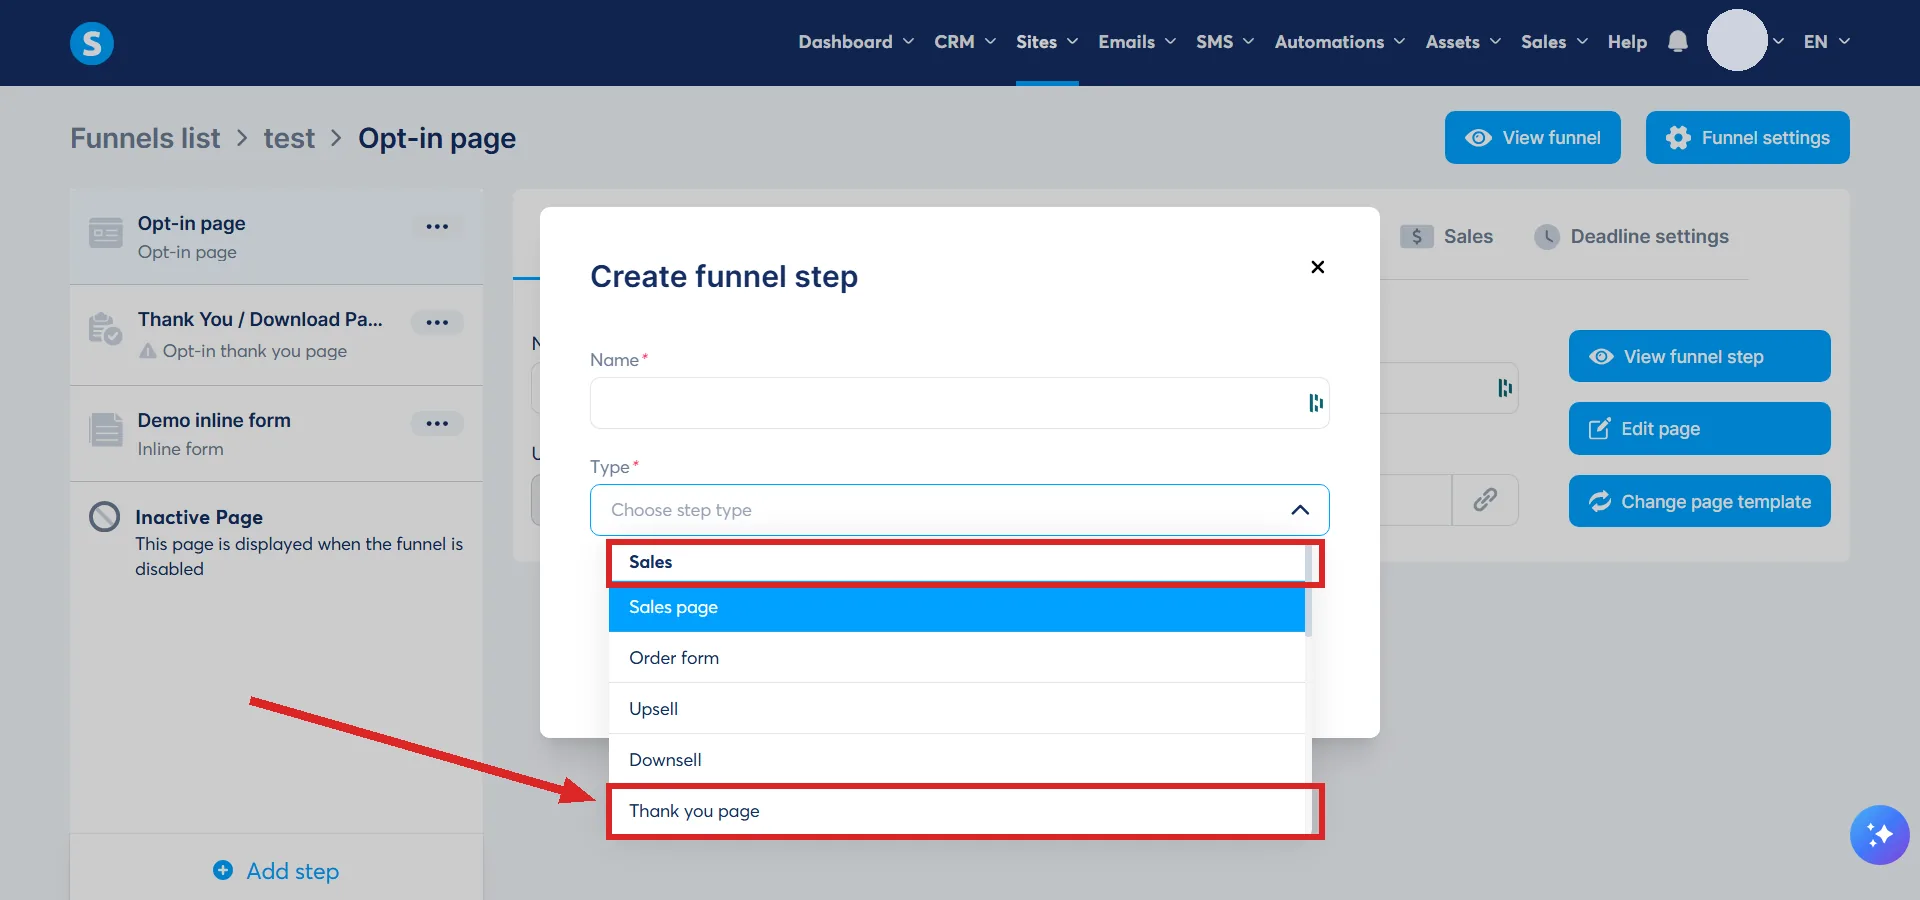Switch to the Sales tab

coord(1446,237)
